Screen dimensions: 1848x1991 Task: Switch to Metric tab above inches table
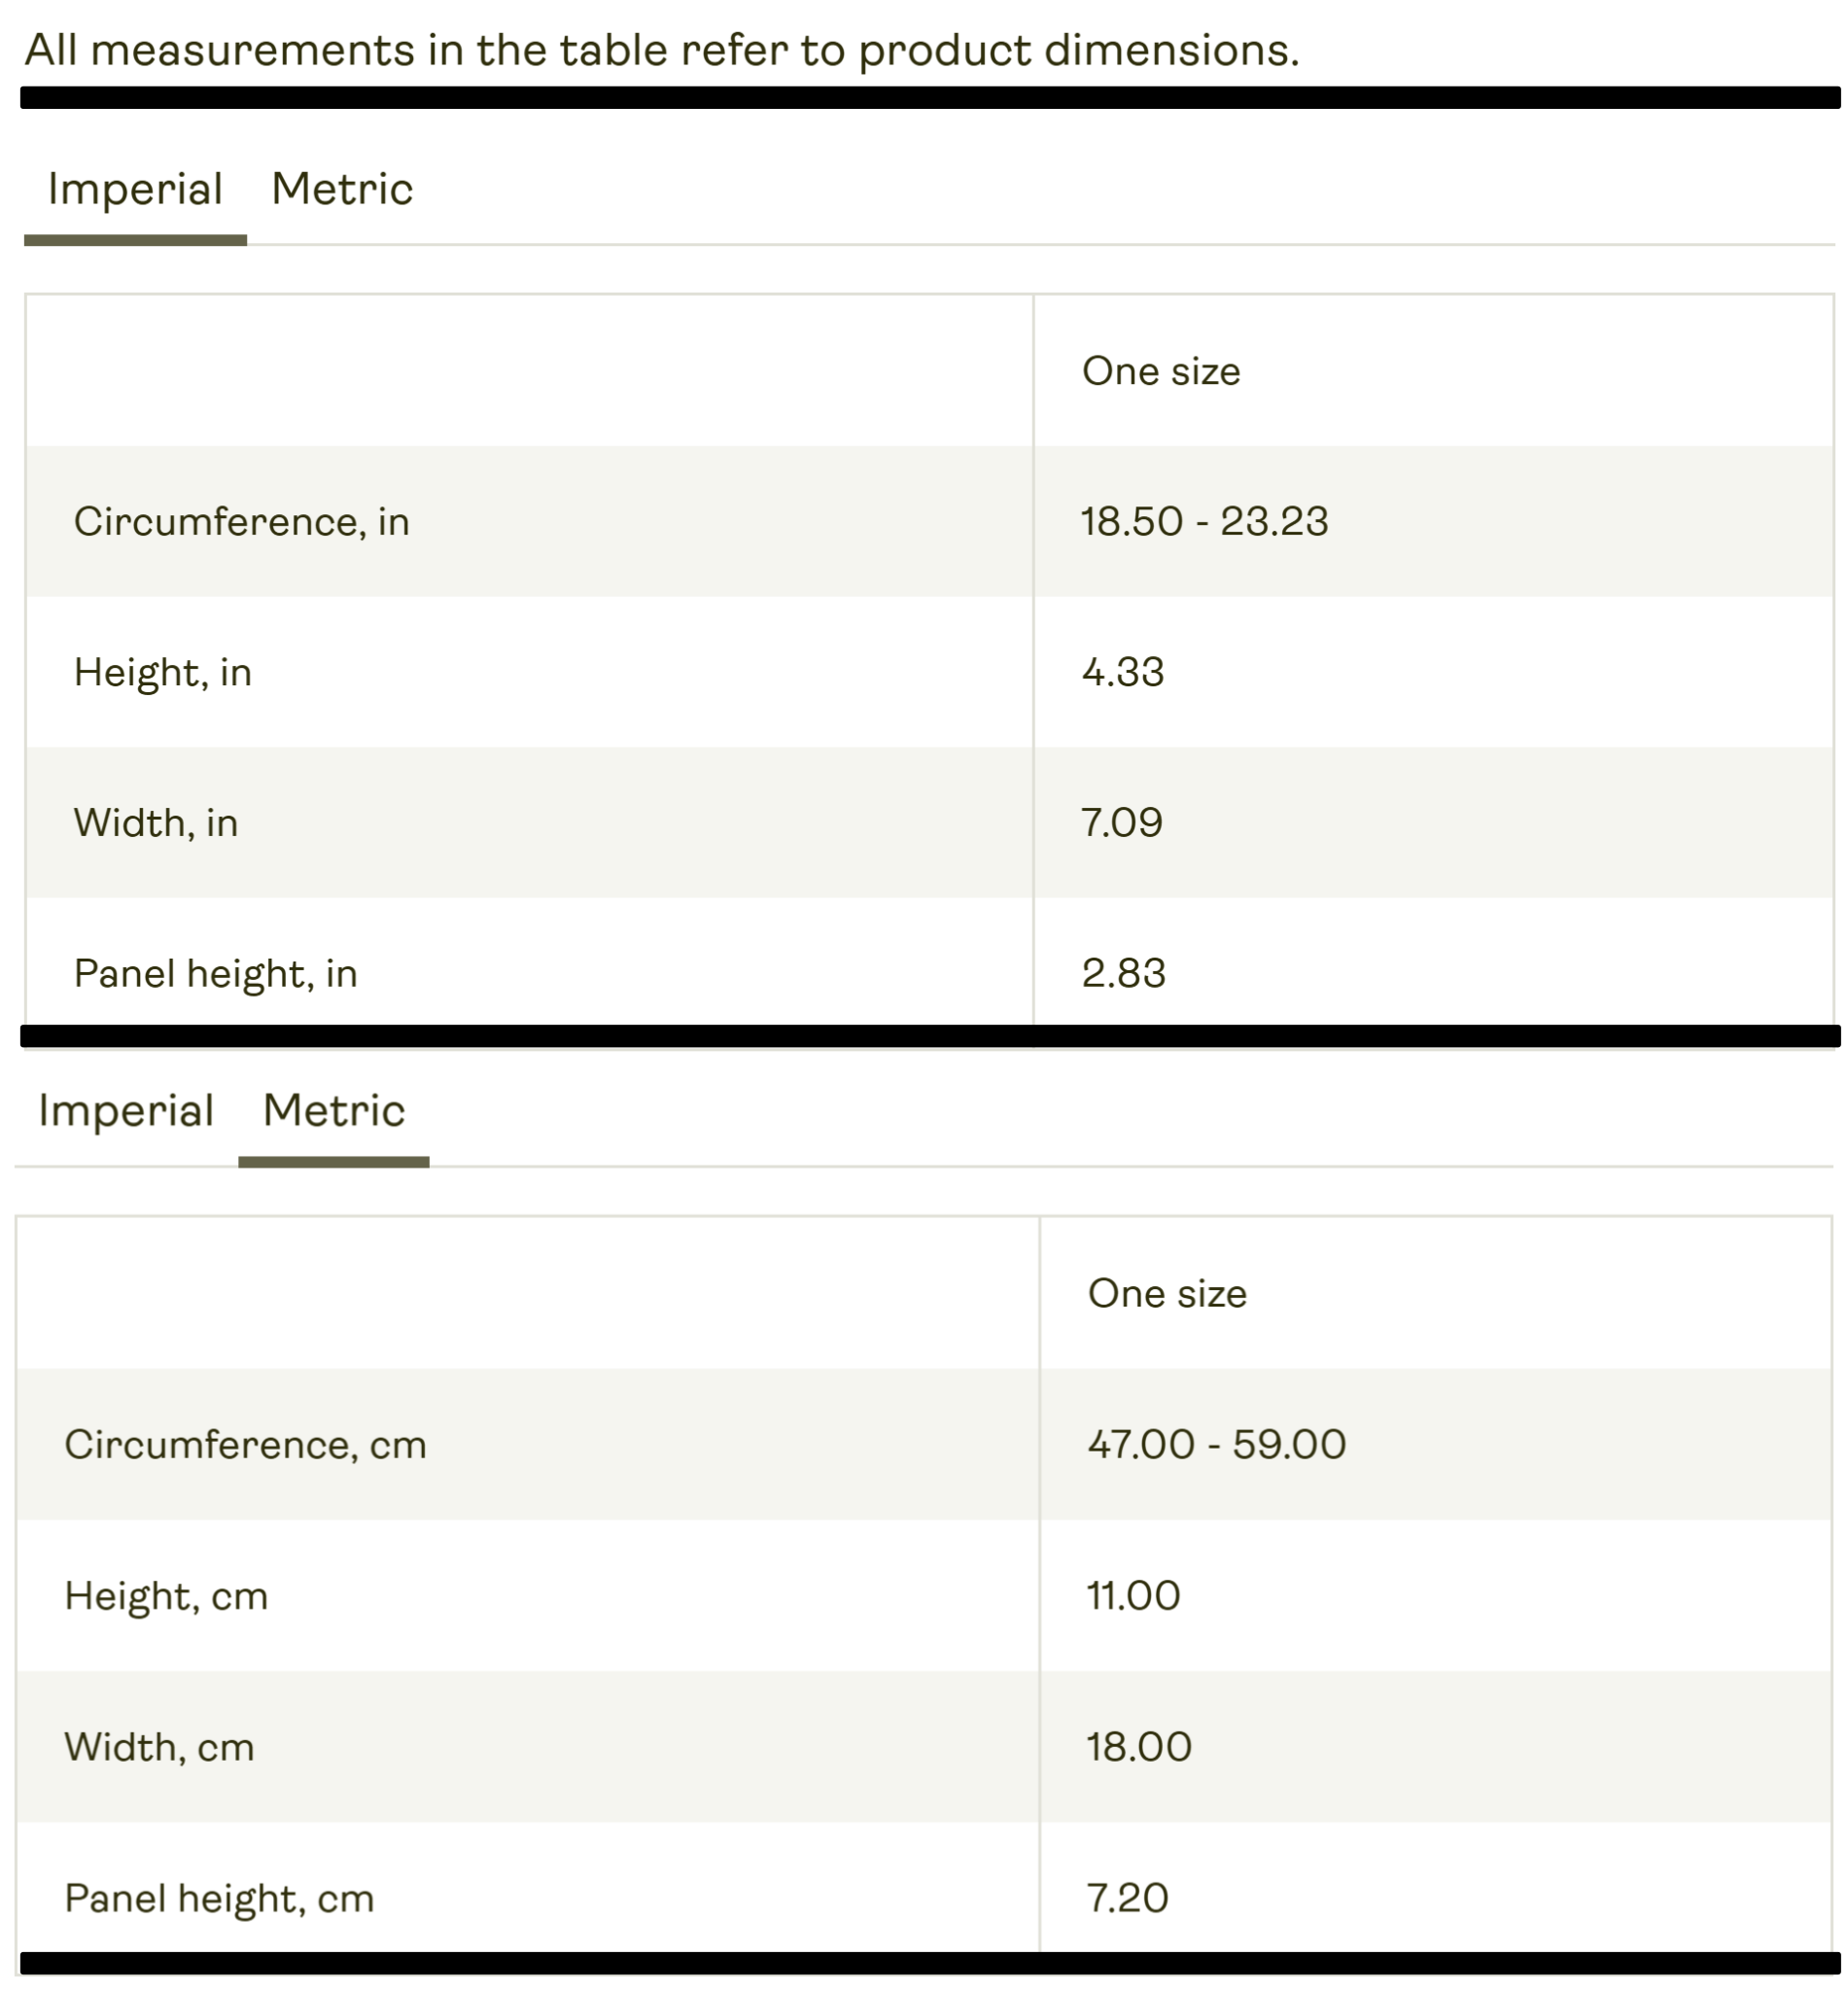pyautogui.click(x=342, y=190)
